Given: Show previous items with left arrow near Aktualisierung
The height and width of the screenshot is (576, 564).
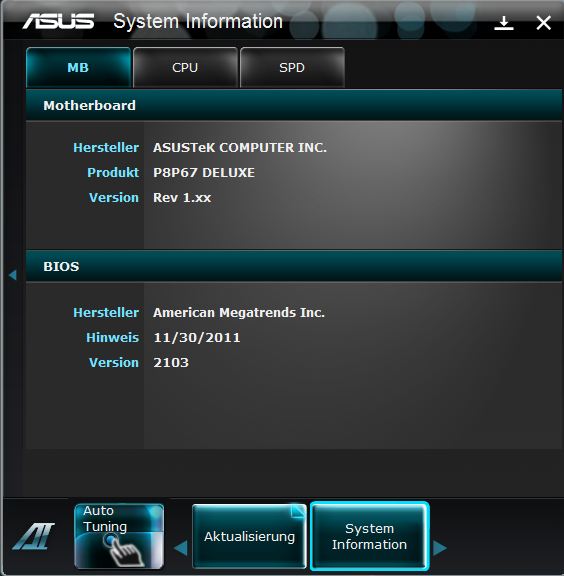Looking at the screenshot, I should click(x=181, y=548).
